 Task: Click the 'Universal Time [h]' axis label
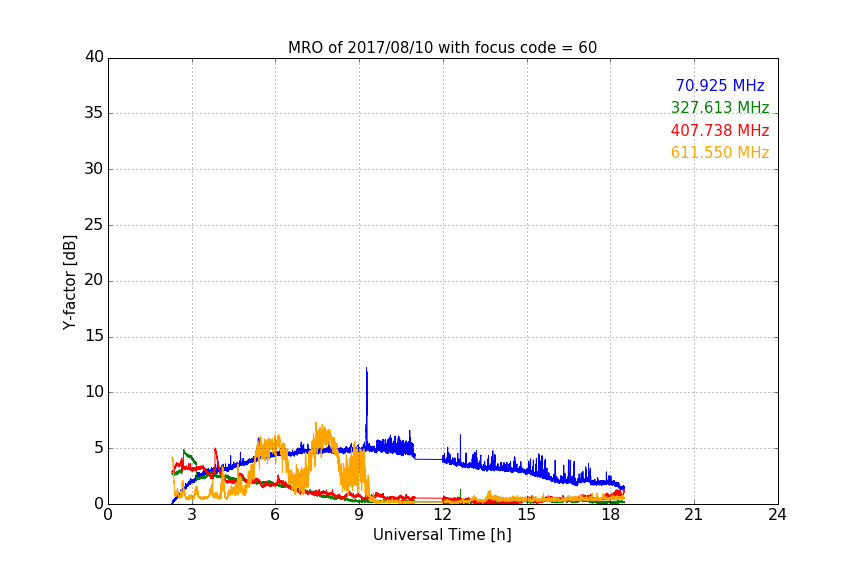442,535
